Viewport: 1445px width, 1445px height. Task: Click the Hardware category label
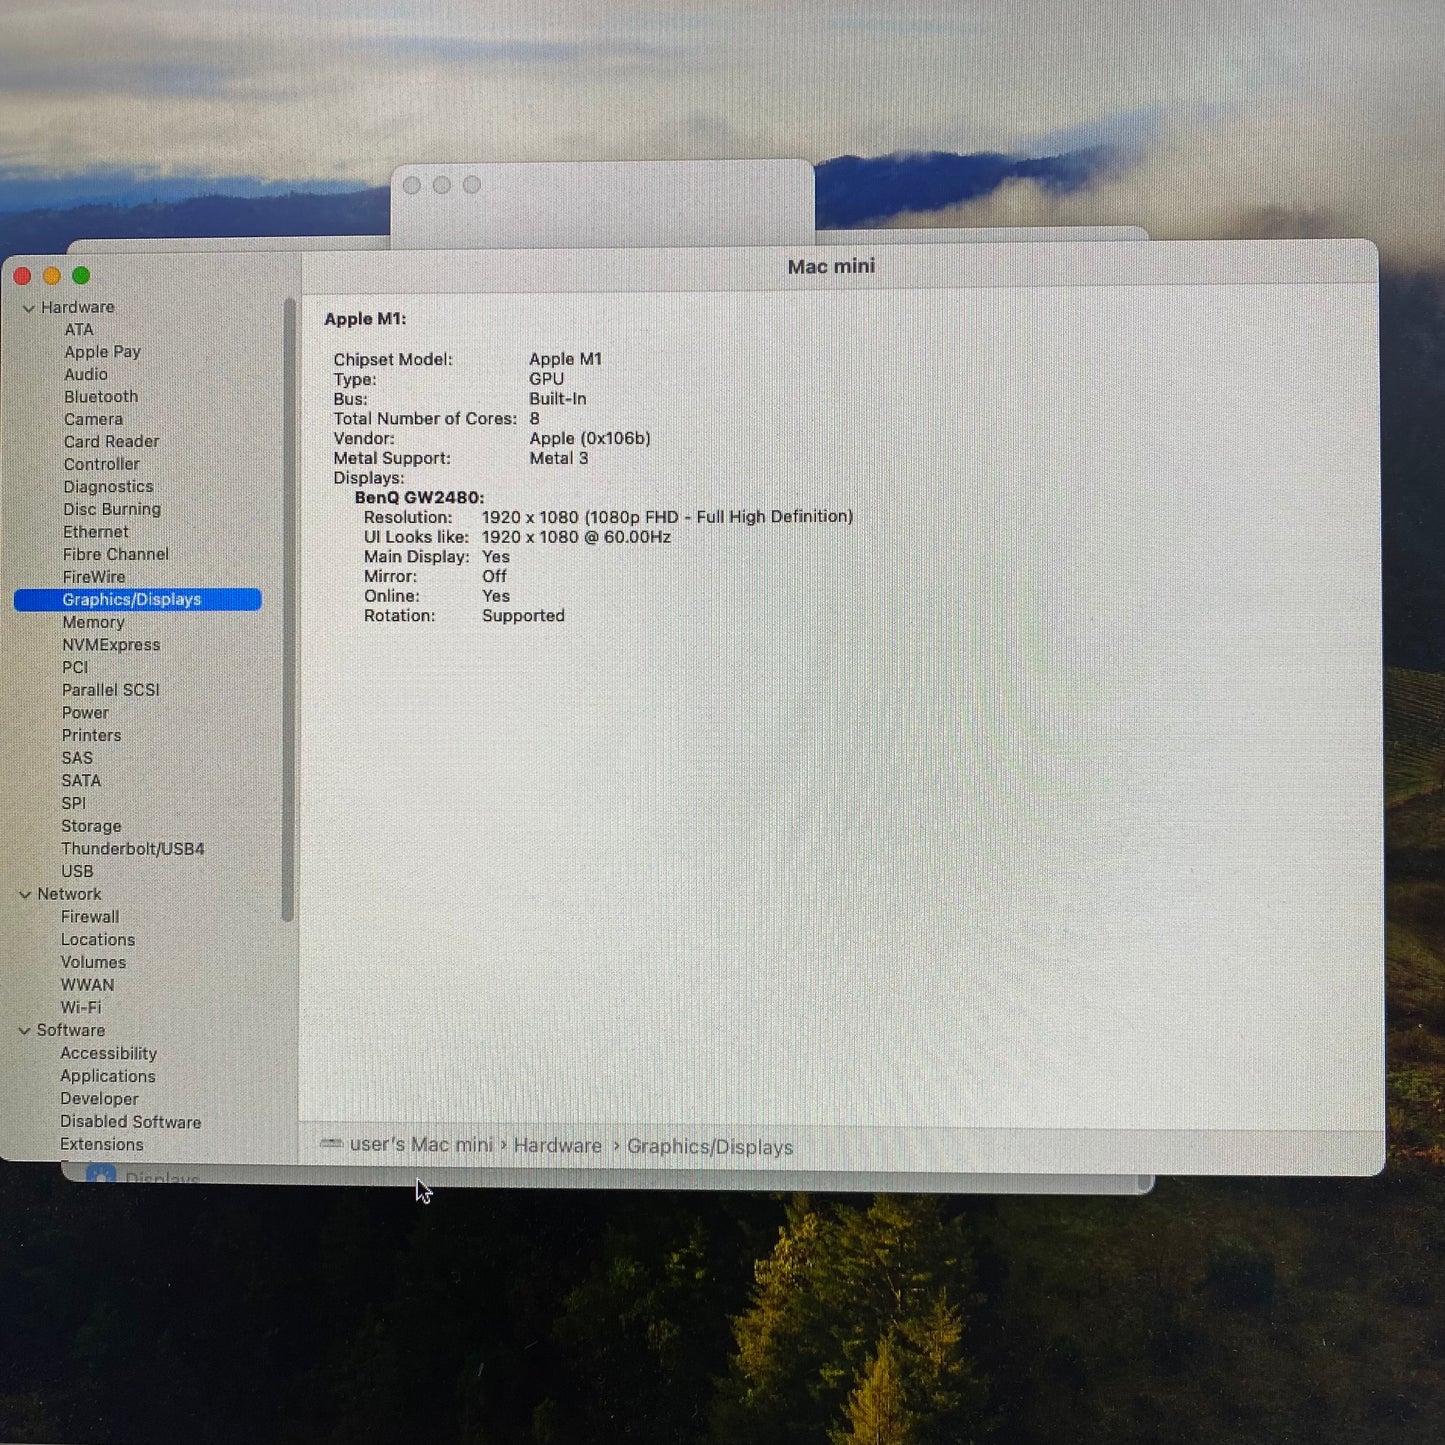pyautogui.click(x=78, y=308)
